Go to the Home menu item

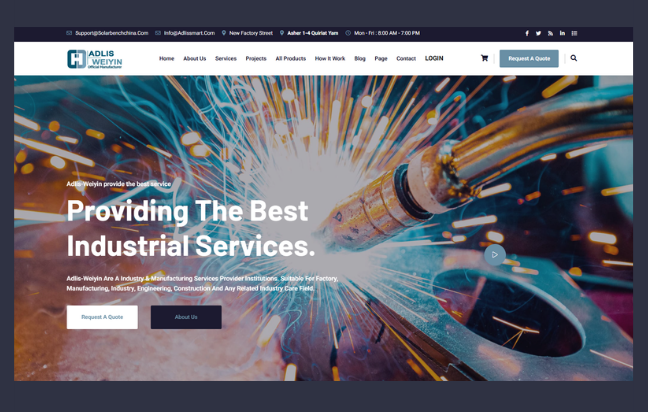coord(166,59)
